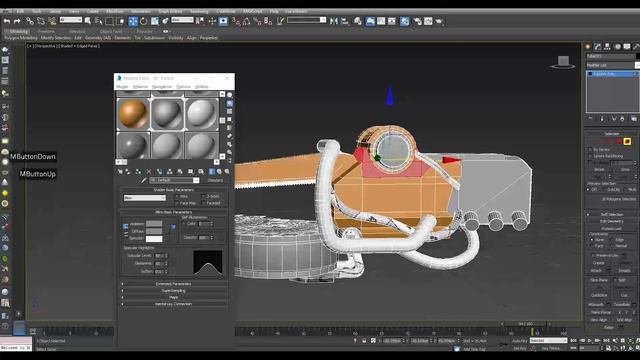The image size is (640, 360).
Task: Click the Select and Place icon
Action: point(165,21)
